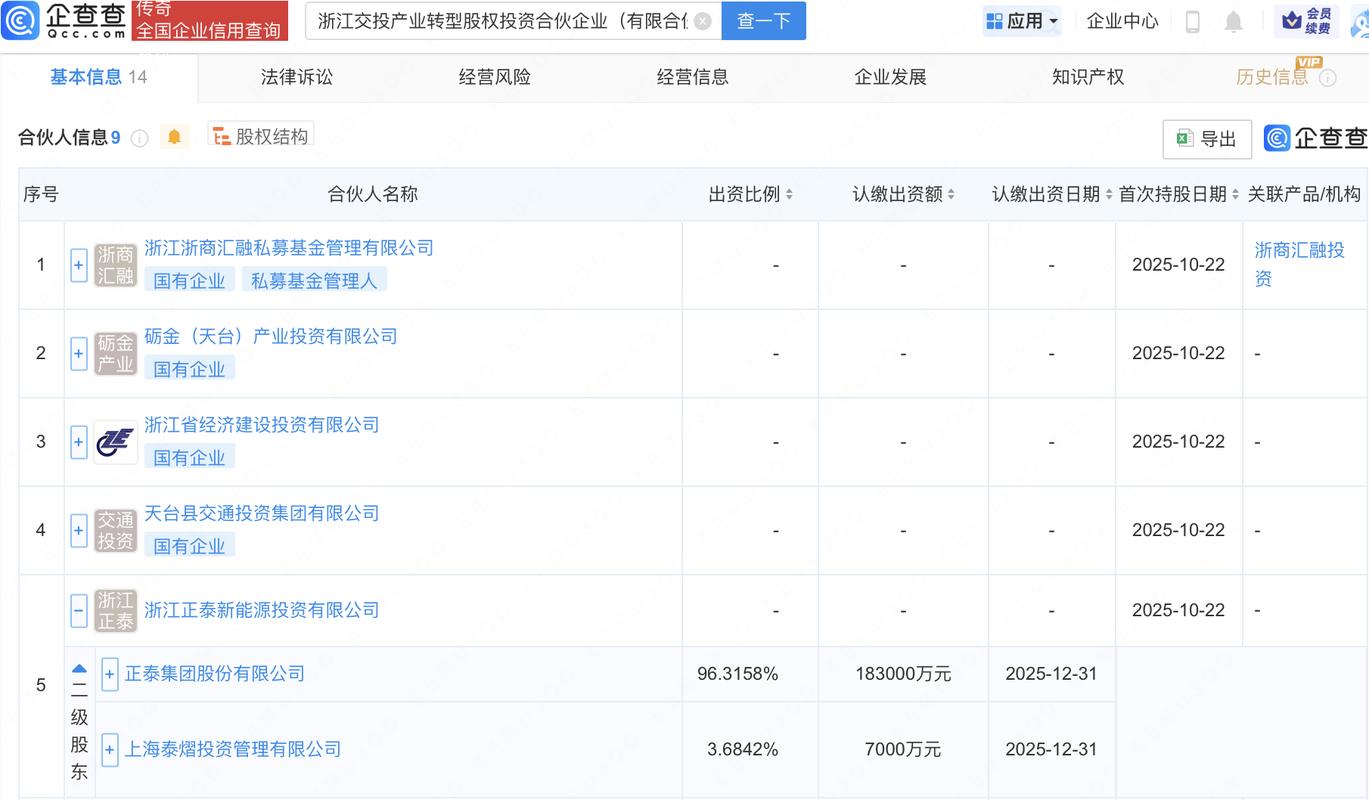This screenshot has height=800, width=1369.
Task: Switch to the 法律诉讼 tab
Action: click(x=296, y=76)
